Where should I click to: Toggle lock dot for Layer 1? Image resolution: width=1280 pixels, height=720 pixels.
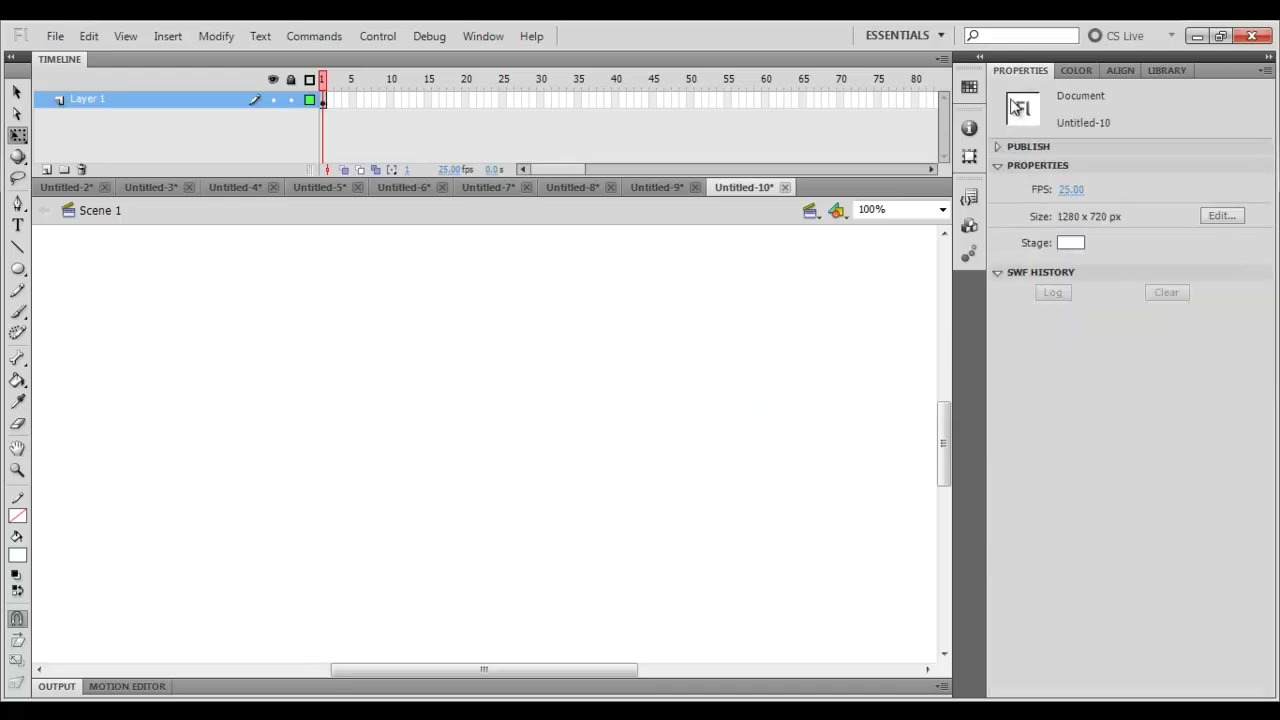point(291,100)
